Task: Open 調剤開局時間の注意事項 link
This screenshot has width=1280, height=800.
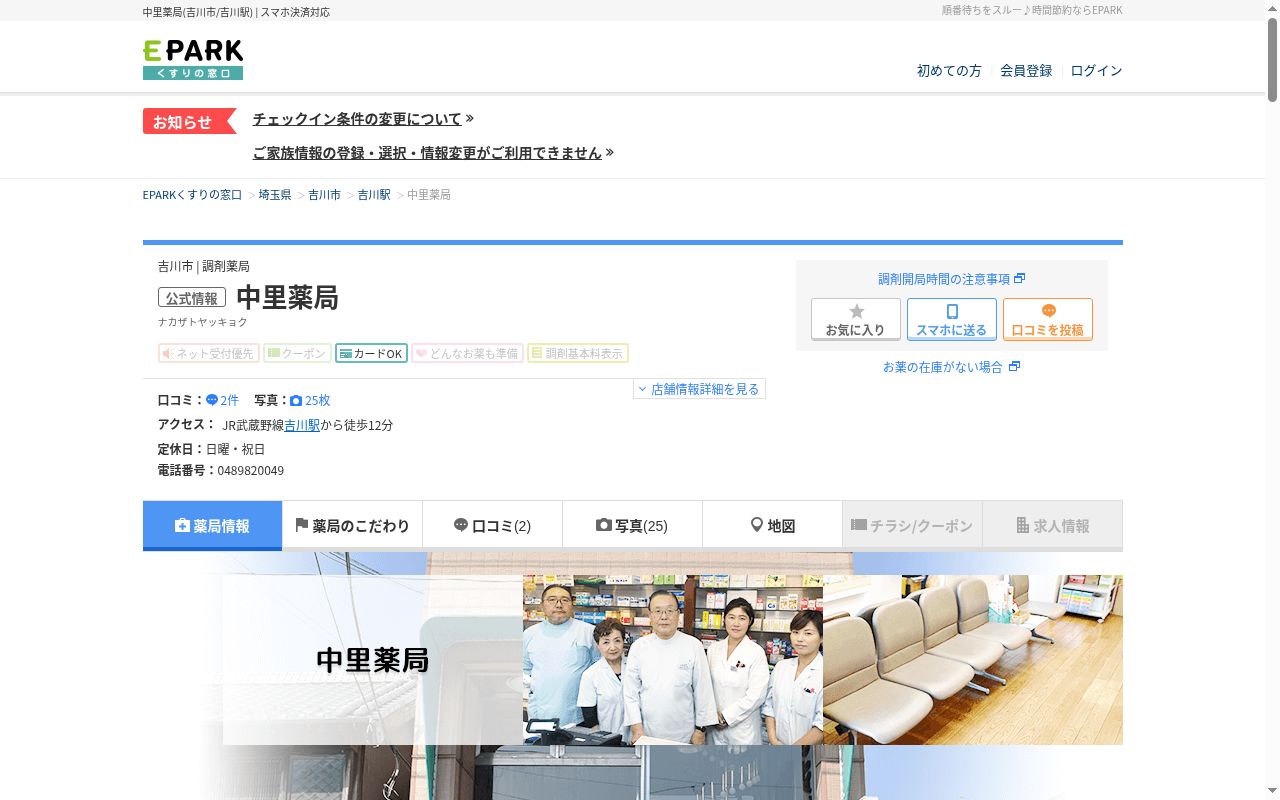Action: click(944, 279)
